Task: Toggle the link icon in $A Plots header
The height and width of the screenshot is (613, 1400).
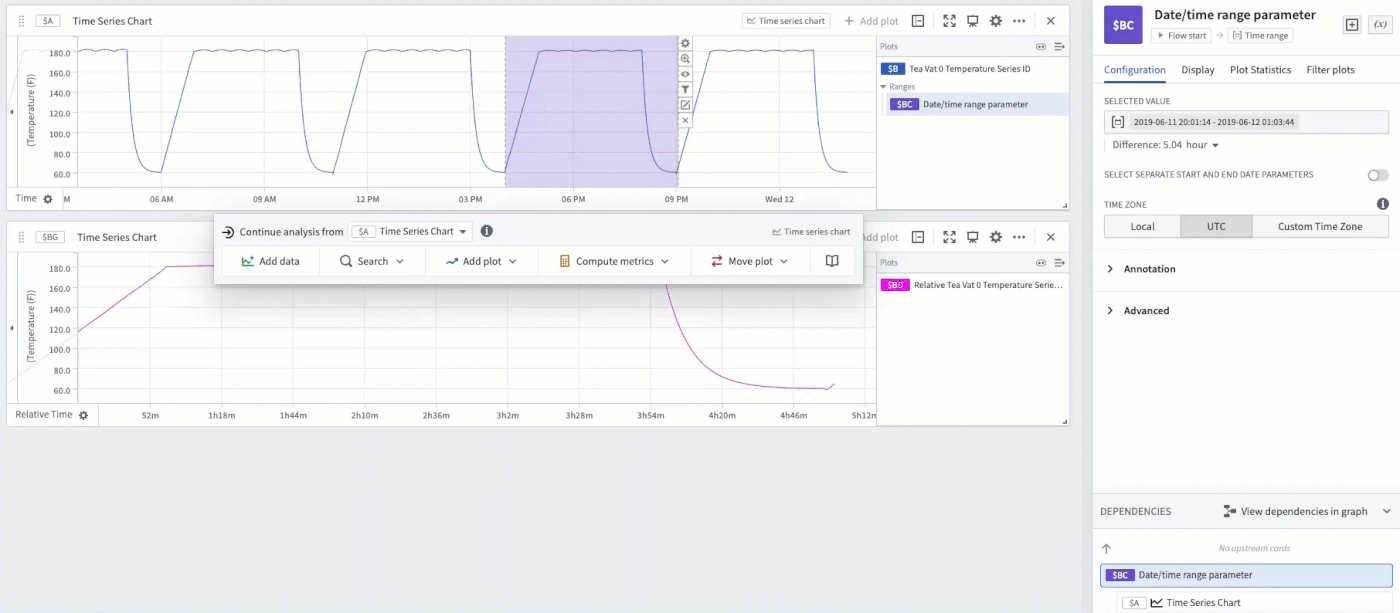Action: 1040,47
